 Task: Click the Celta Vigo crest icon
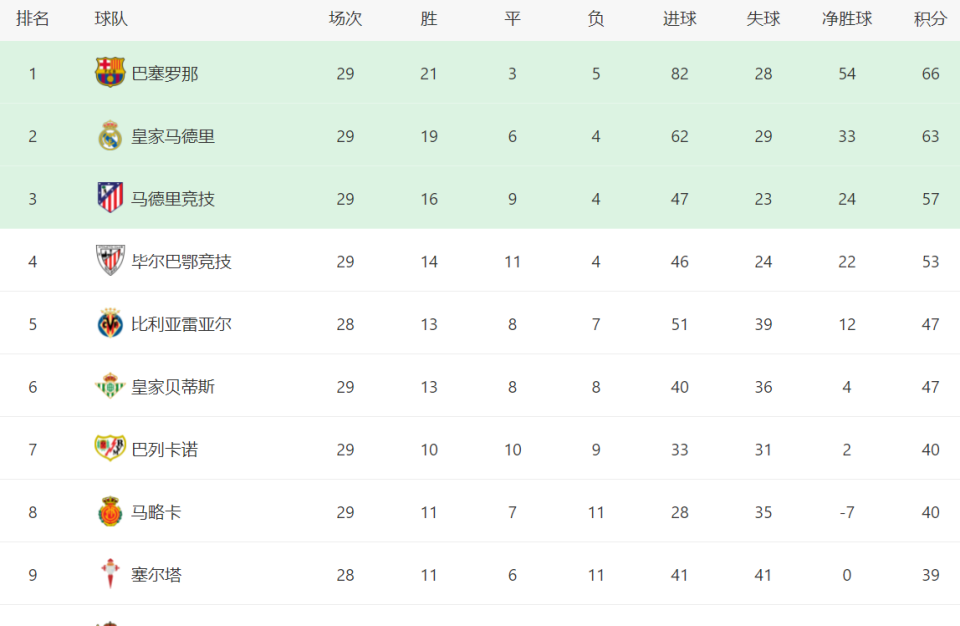110,574
